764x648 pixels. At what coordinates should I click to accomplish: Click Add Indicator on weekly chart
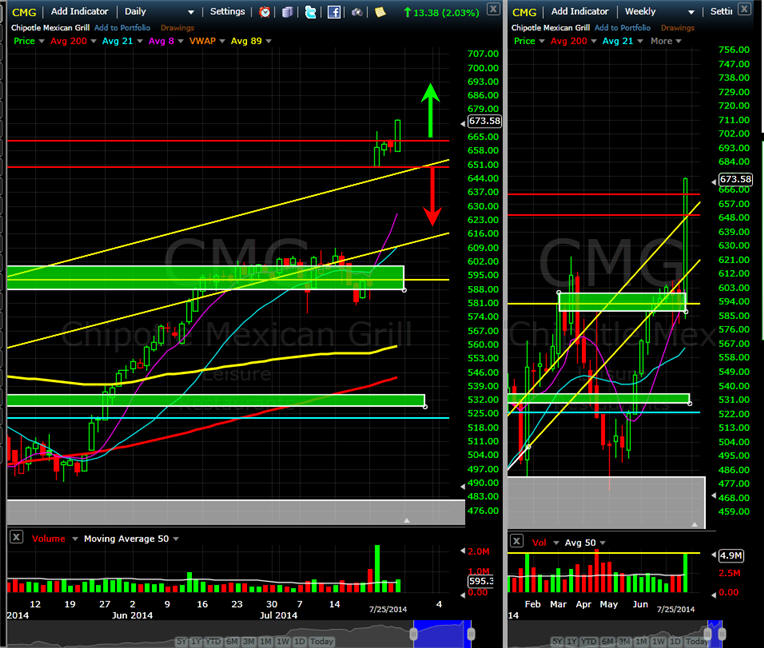(580, 11)
